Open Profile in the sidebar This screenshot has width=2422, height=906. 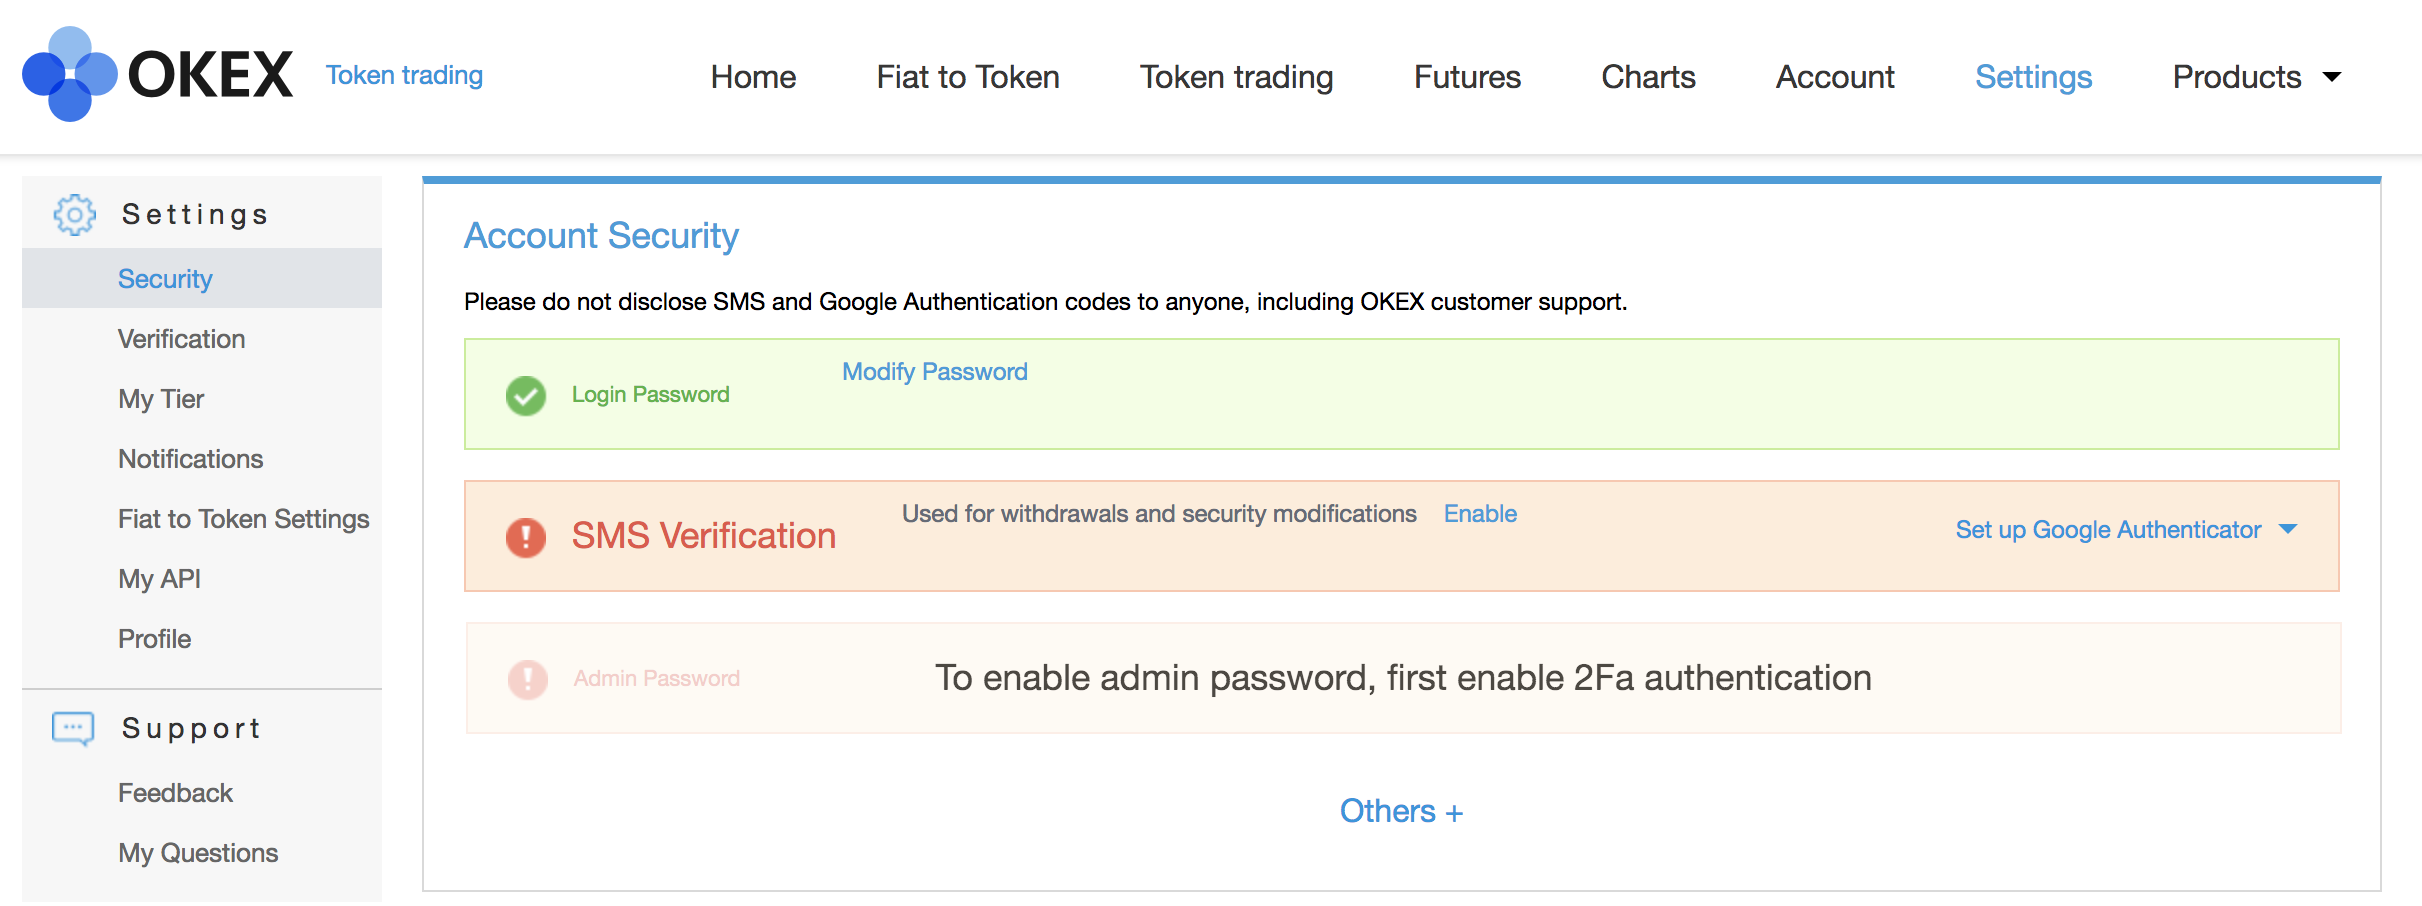point(154,639)
